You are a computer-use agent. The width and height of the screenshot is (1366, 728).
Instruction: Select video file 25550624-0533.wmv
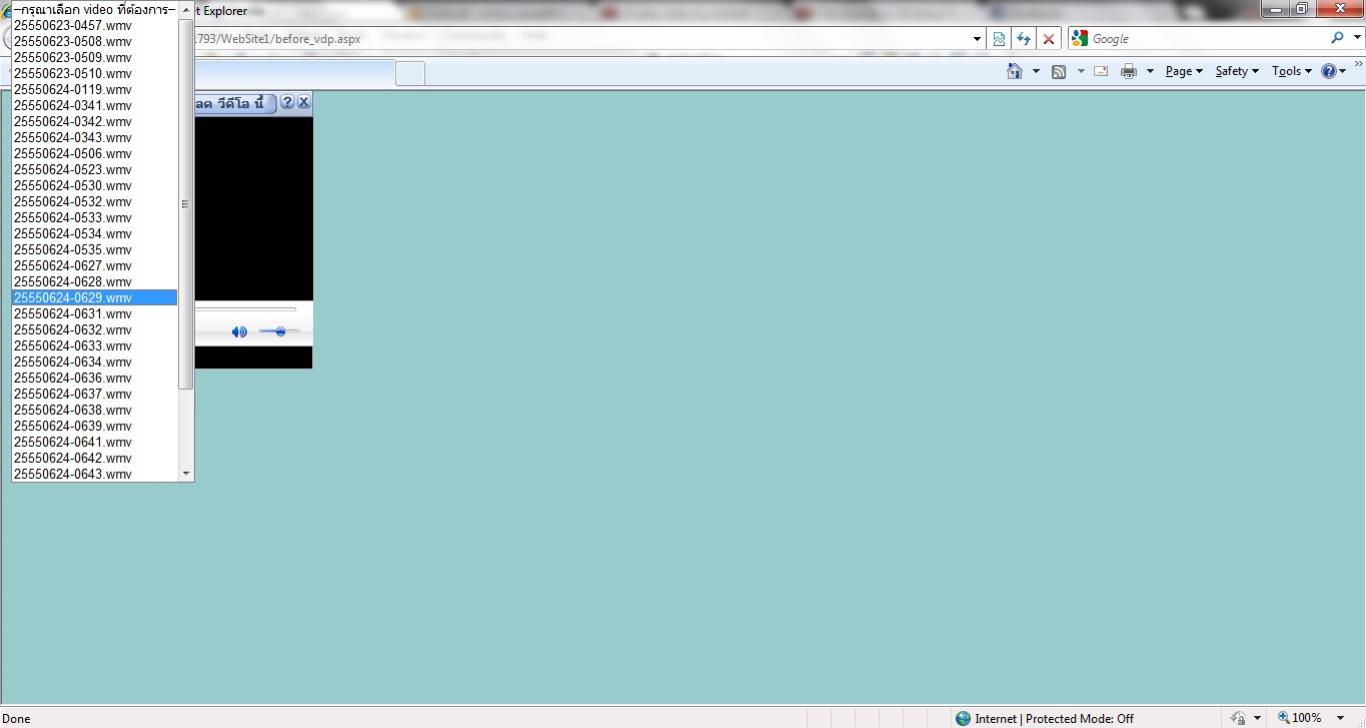coord(95,217)
